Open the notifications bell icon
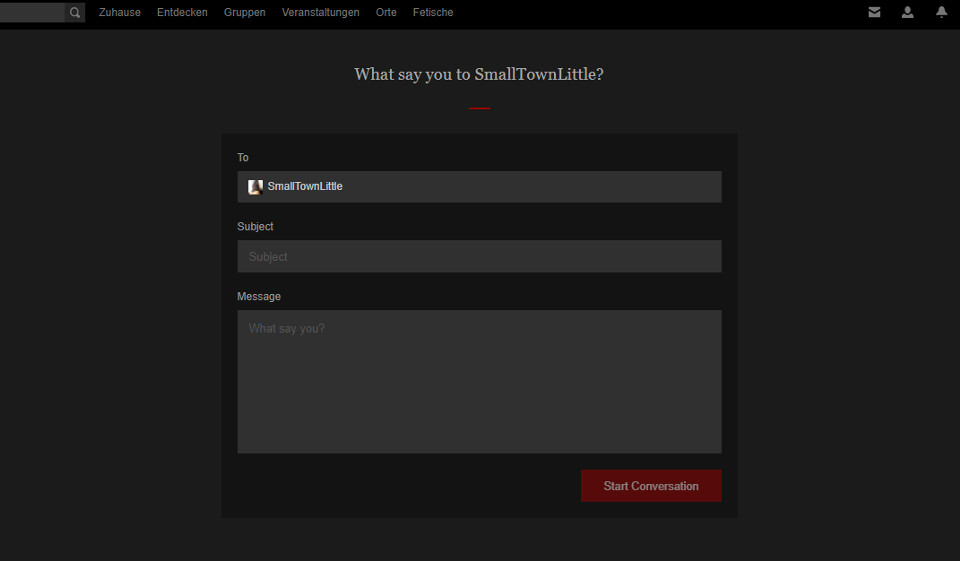This screenshot has width=960, height=561. click(x=941, y=12)
